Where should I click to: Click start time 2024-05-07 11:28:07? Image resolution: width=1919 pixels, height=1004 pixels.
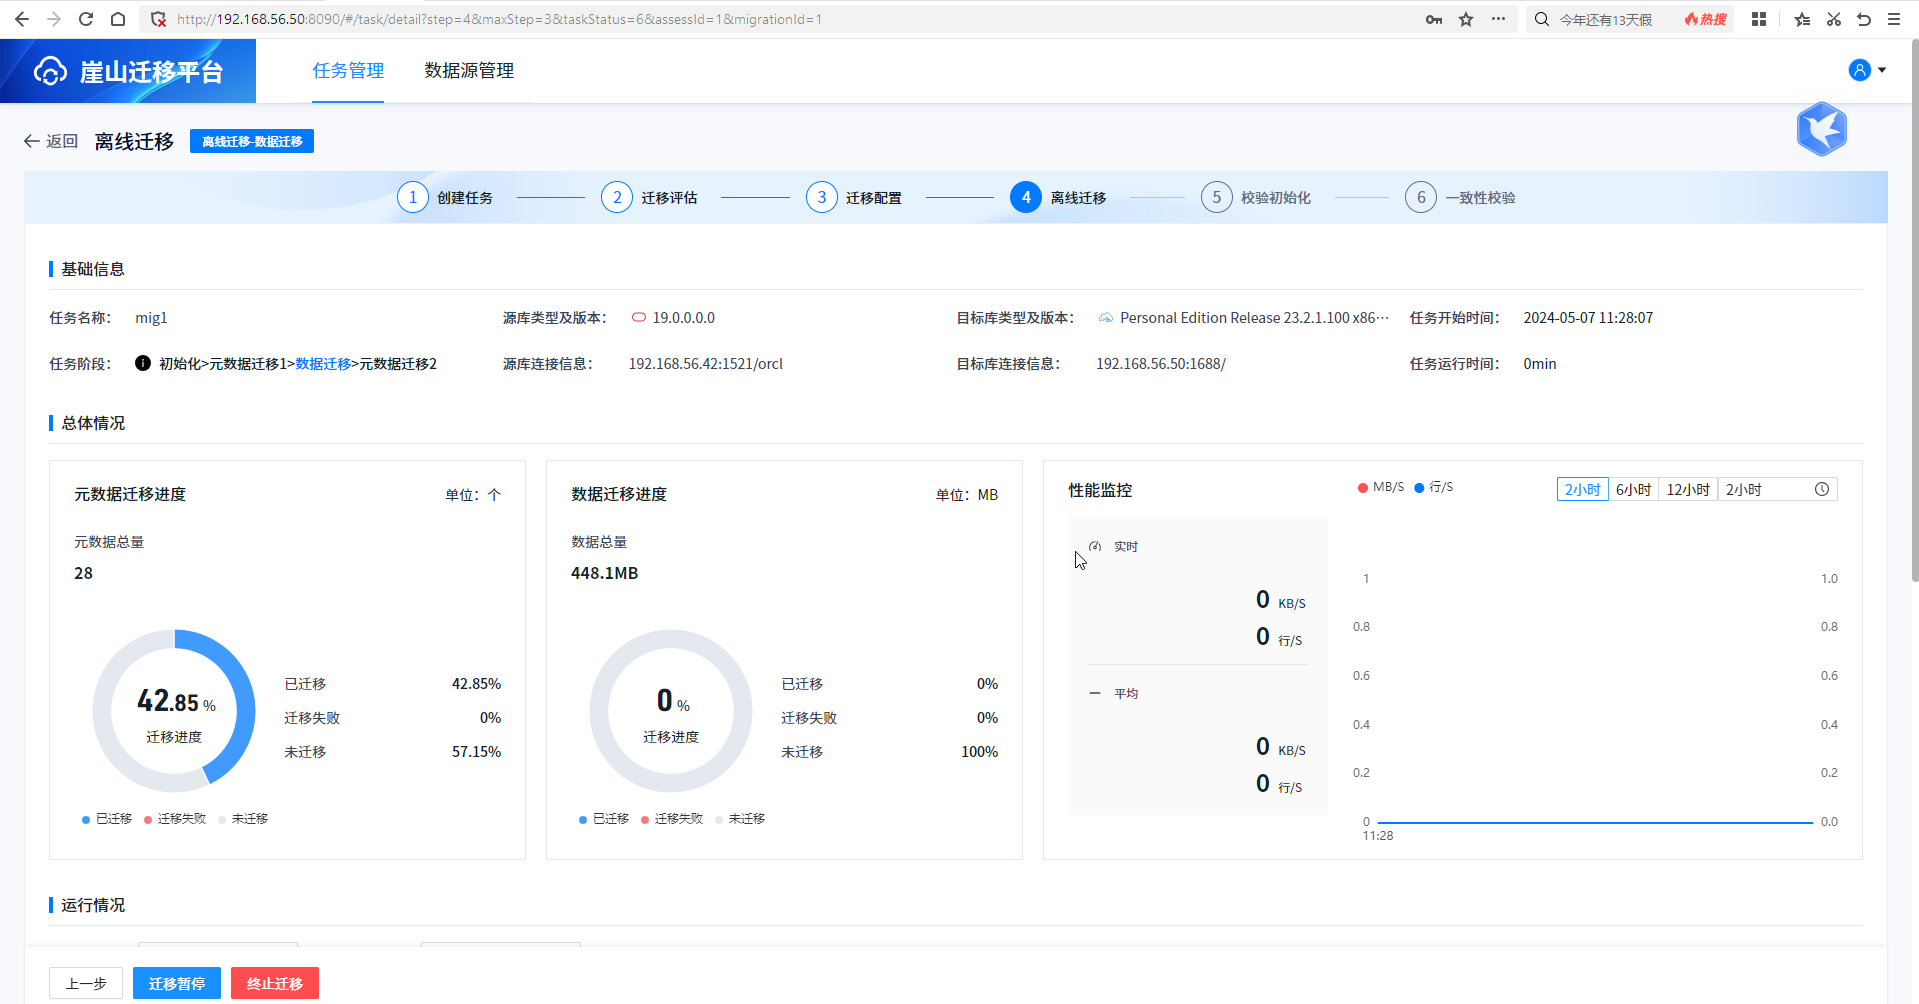1588,318
